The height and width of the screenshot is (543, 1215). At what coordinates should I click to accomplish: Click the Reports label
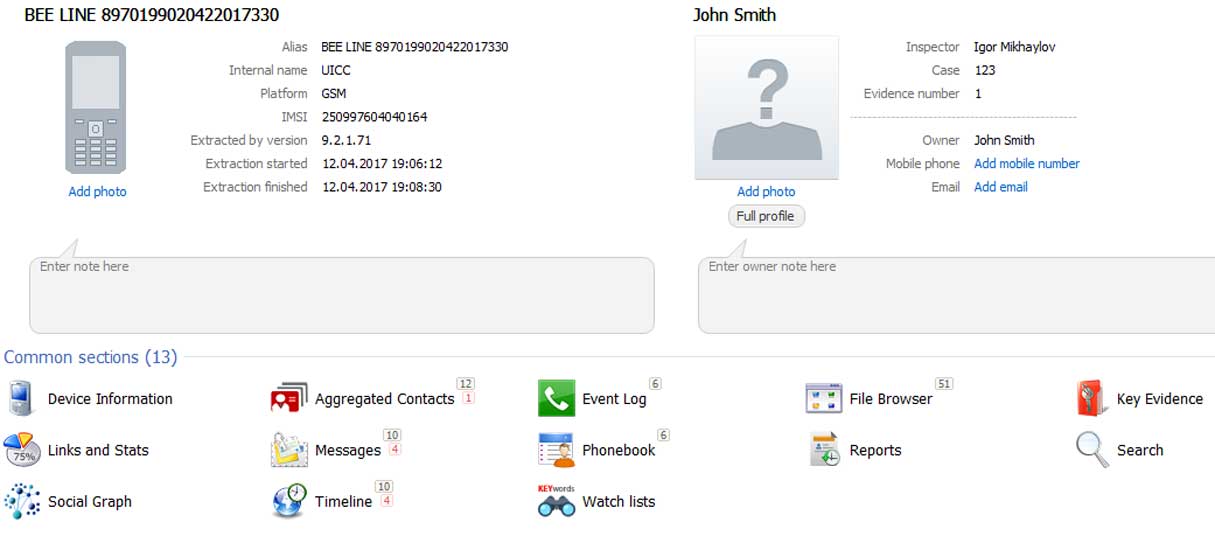(876, 451)
